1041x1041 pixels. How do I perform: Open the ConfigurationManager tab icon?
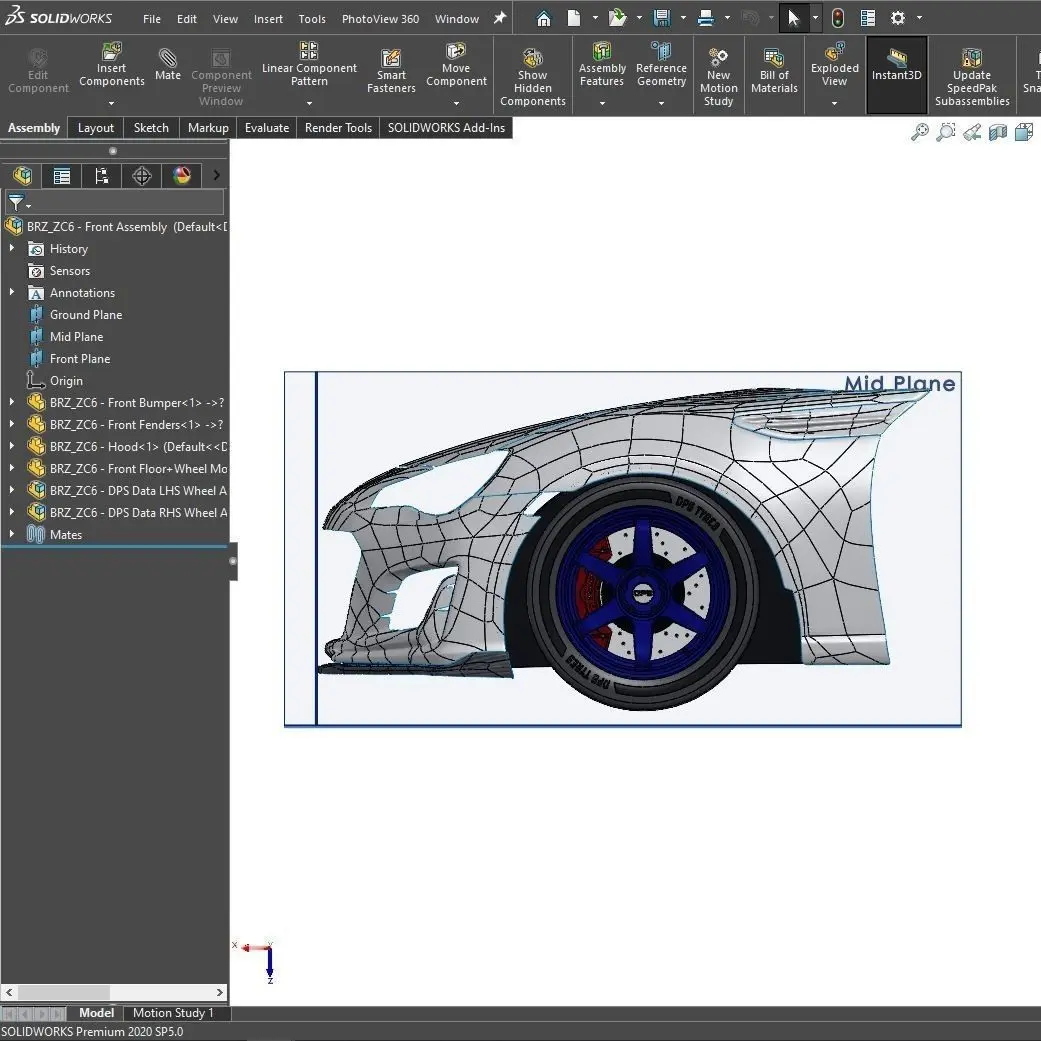101,176
